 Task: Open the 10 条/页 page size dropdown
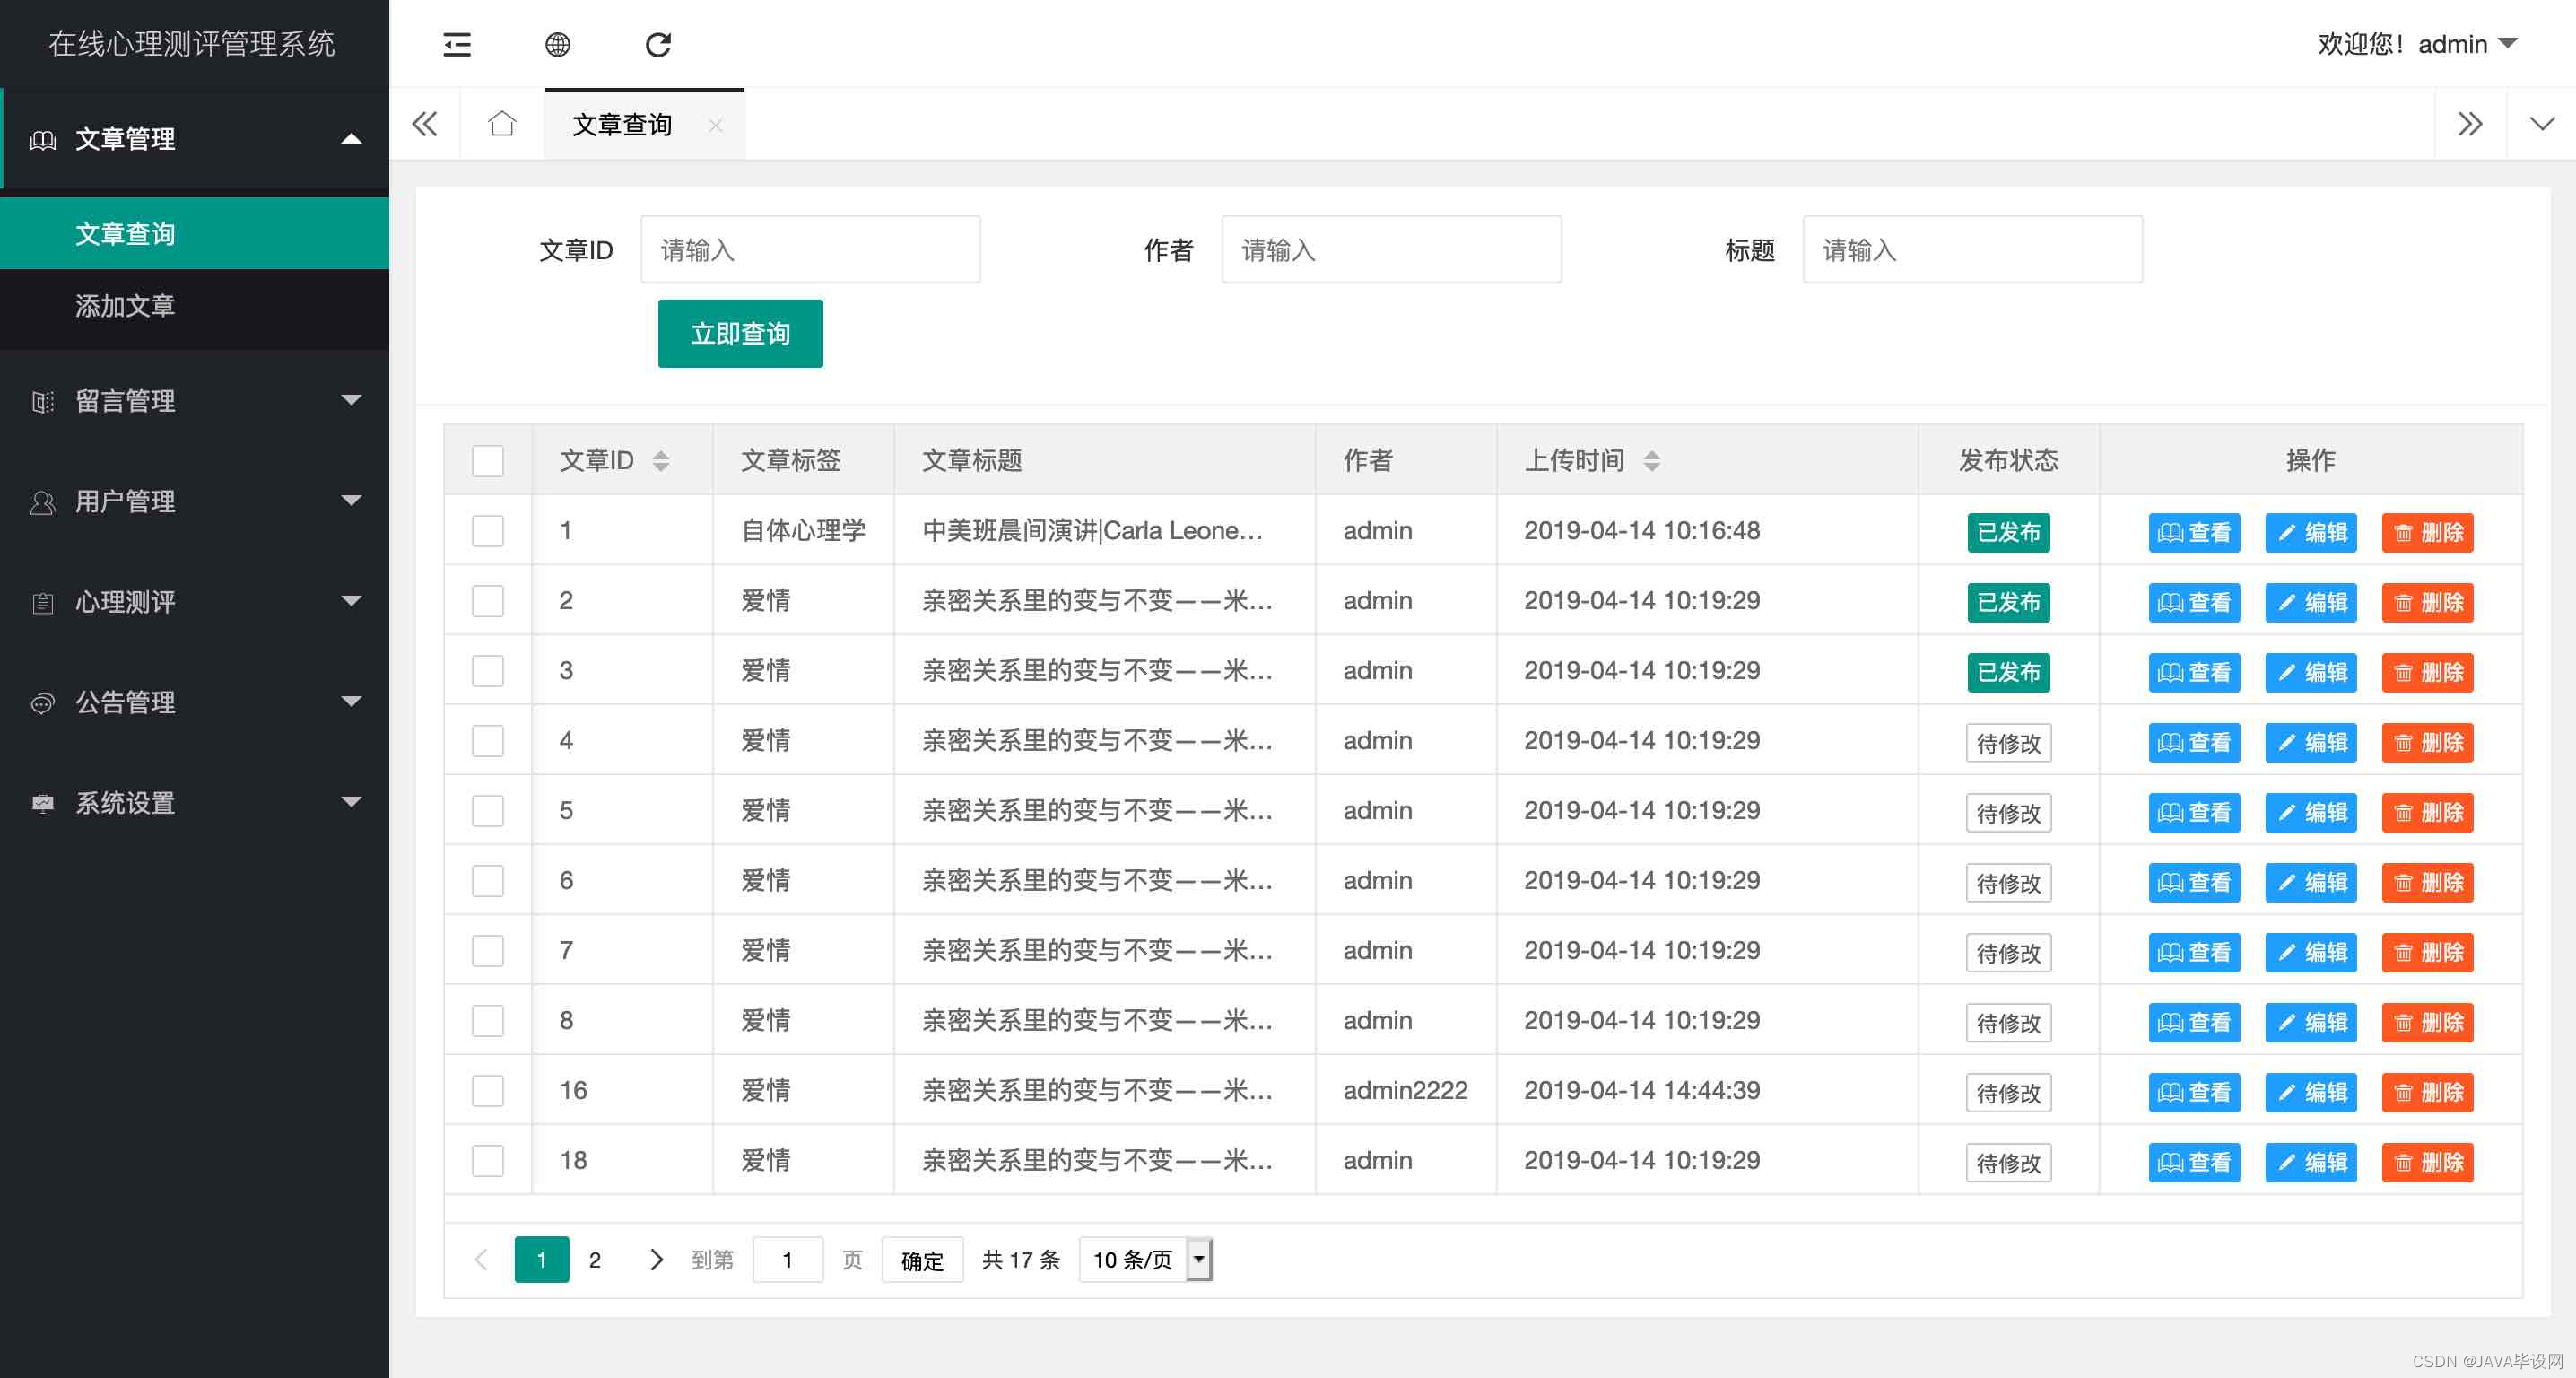click(x=1146, y=1259)
